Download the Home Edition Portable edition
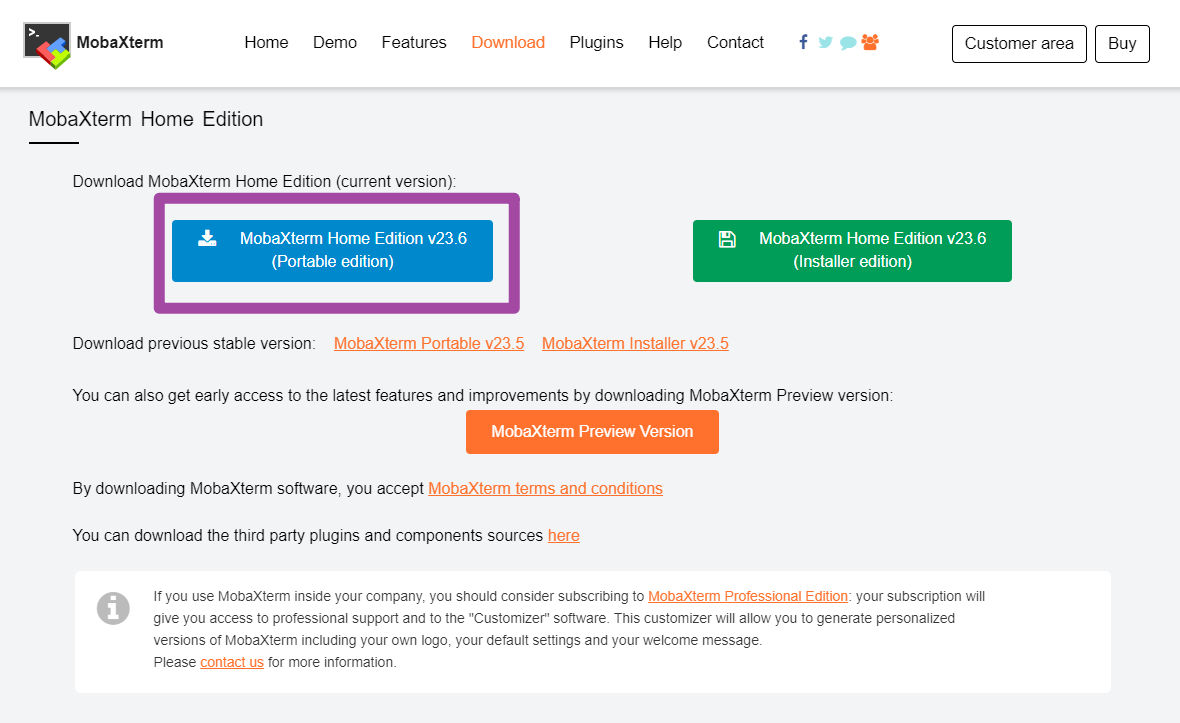The height and width of the screenshot is (723, 1180). coord(332,250)
